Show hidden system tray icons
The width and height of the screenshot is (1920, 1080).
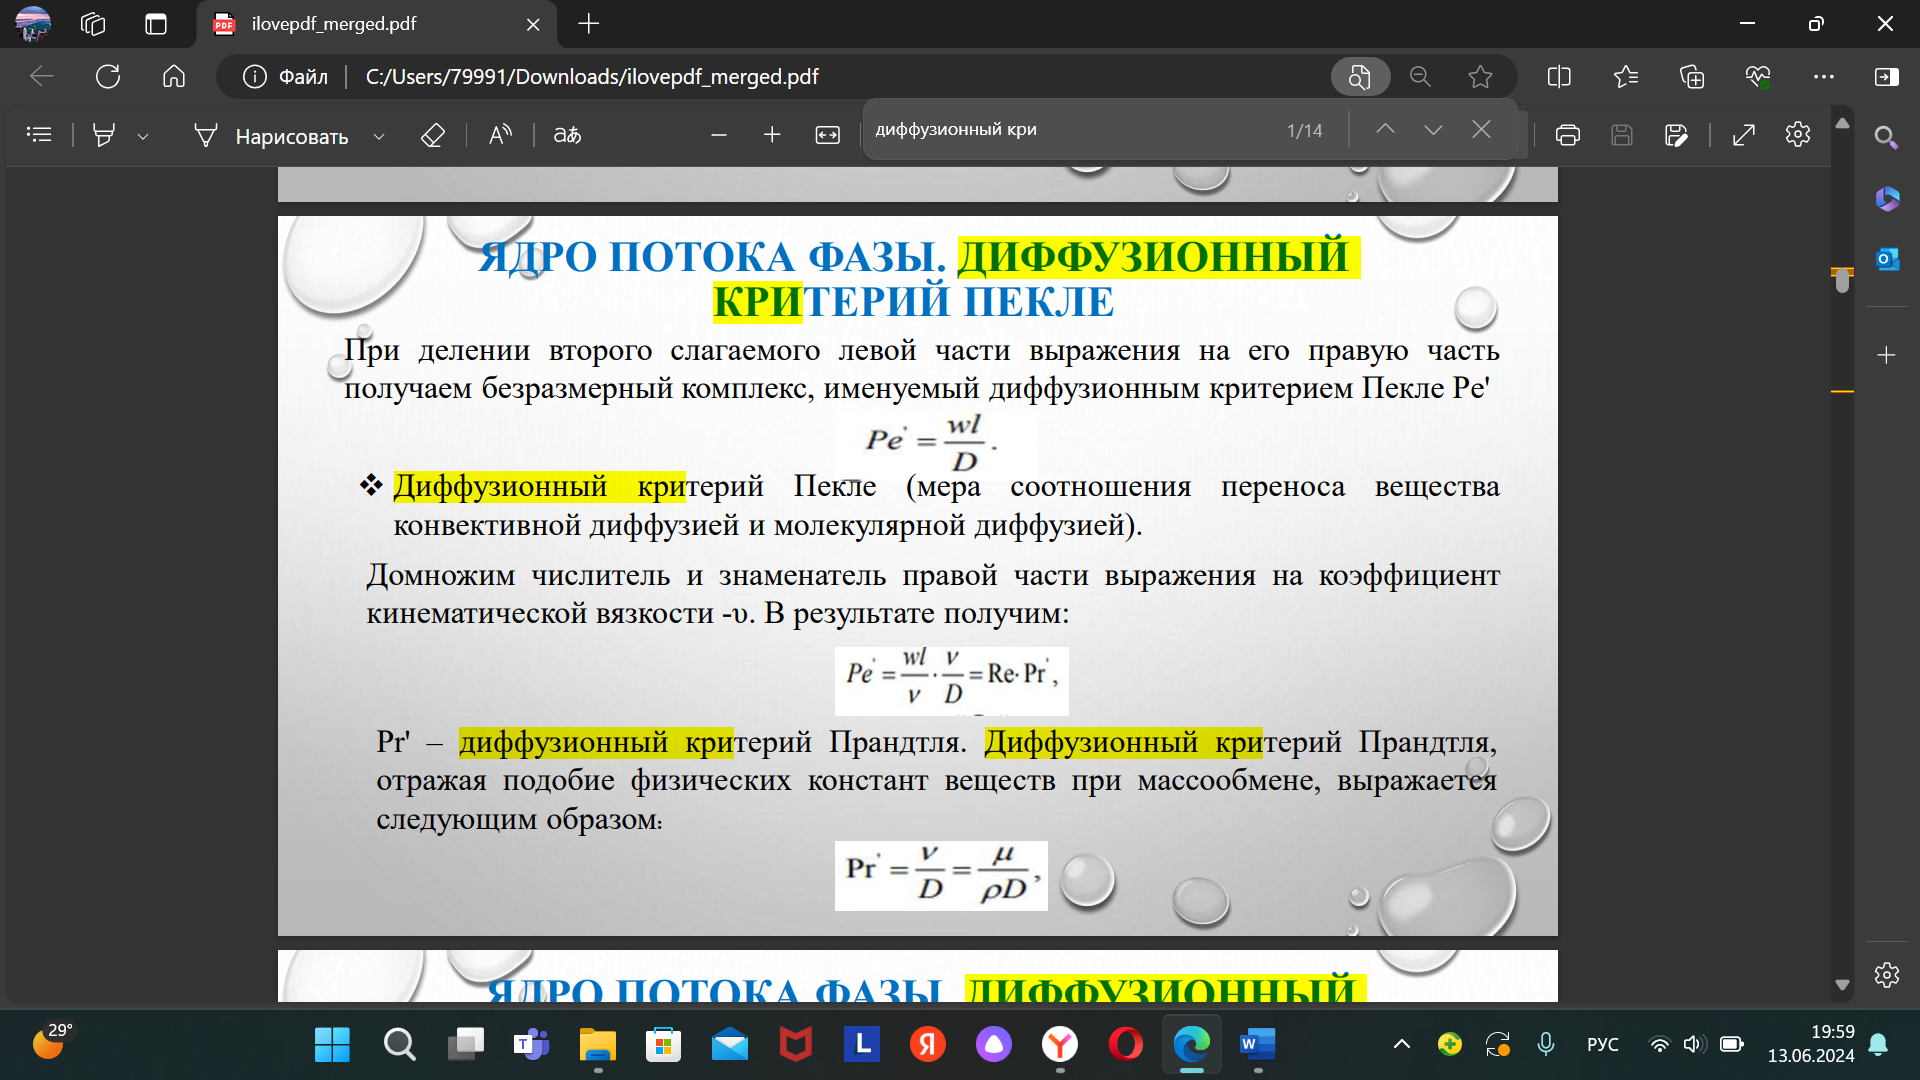click(x=1402, y=1045)
